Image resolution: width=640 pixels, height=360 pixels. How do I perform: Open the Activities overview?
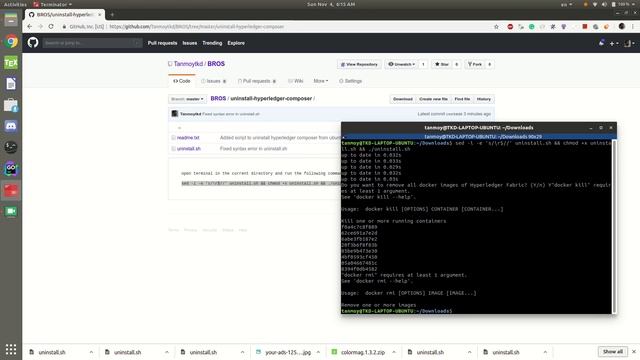tap(15, 4)
